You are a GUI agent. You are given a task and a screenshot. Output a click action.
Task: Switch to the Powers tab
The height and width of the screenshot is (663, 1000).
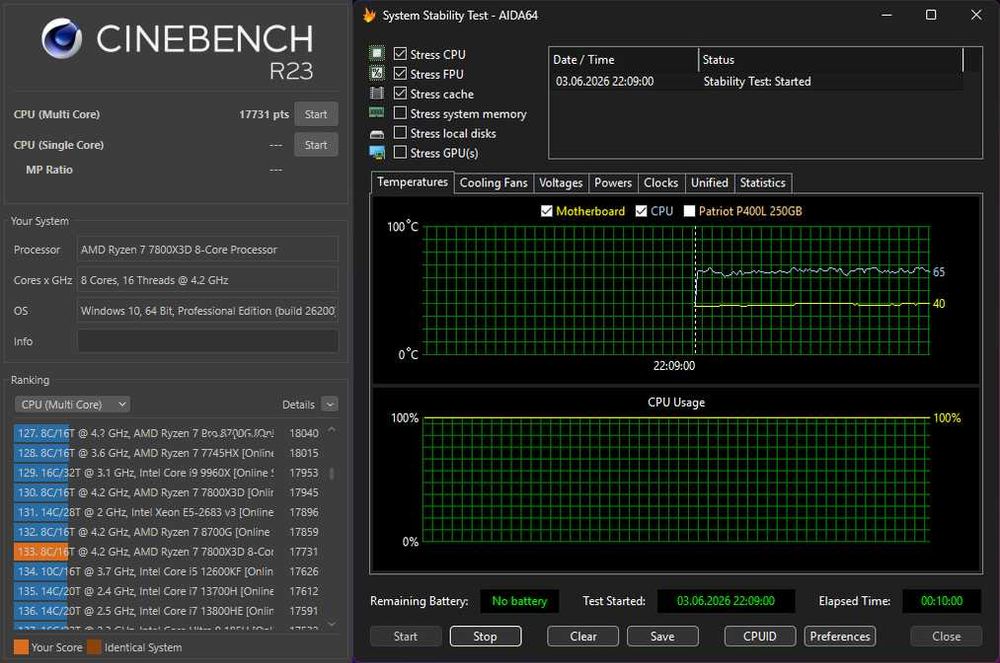[614, 183]
